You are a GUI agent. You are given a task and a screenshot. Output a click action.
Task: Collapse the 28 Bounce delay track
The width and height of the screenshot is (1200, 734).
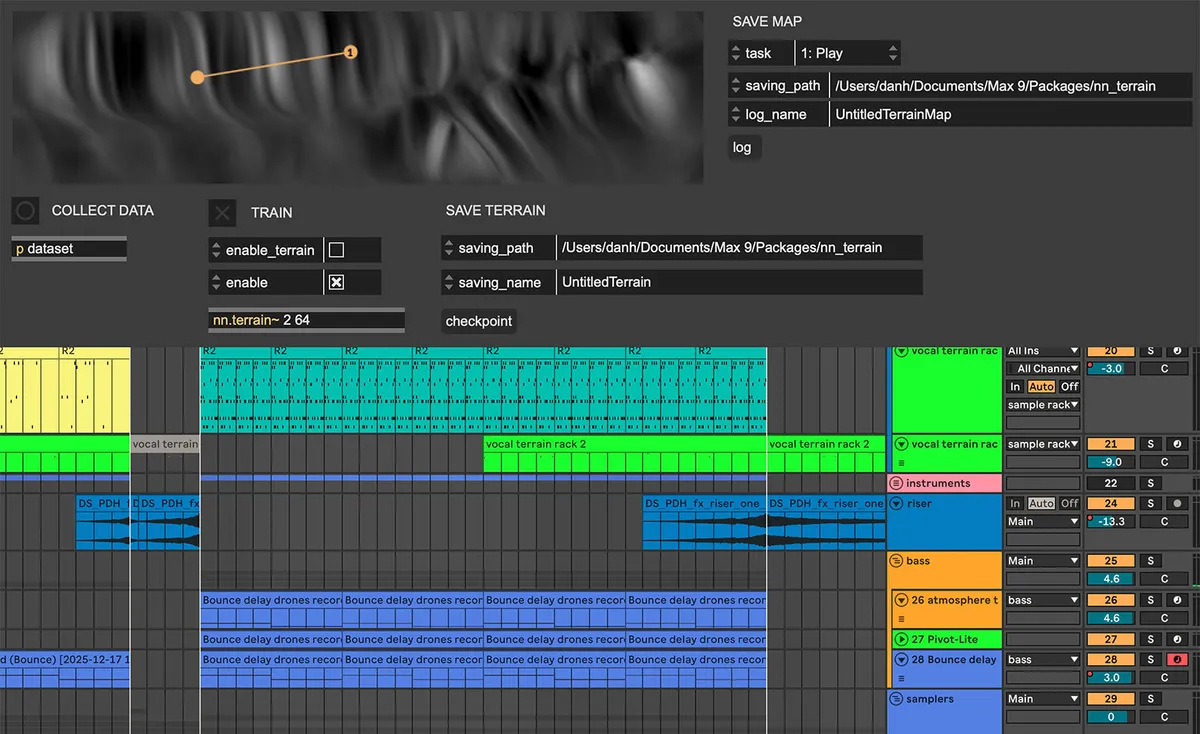901,660
